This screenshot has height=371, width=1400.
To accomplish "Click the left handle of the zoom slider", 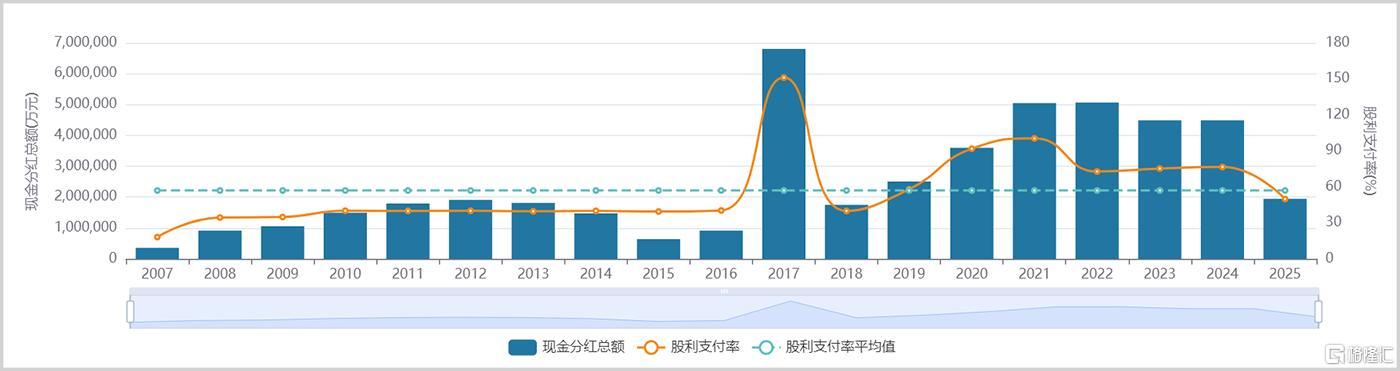I will [130, 311].
